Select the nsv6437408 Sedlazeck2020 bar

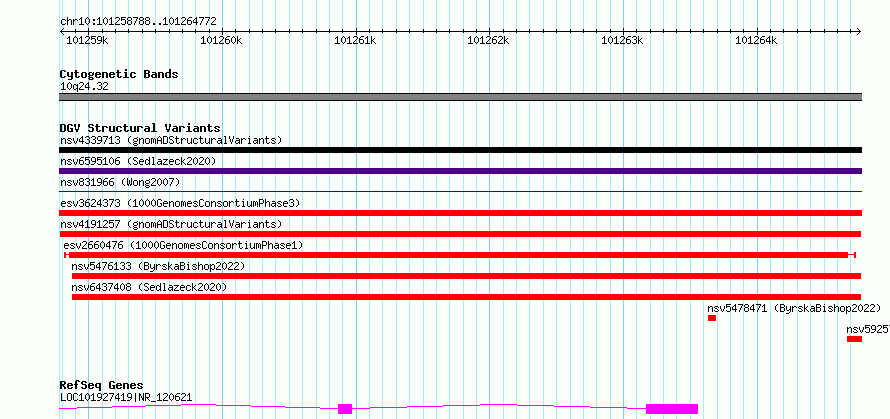click(x=467, y=297)
